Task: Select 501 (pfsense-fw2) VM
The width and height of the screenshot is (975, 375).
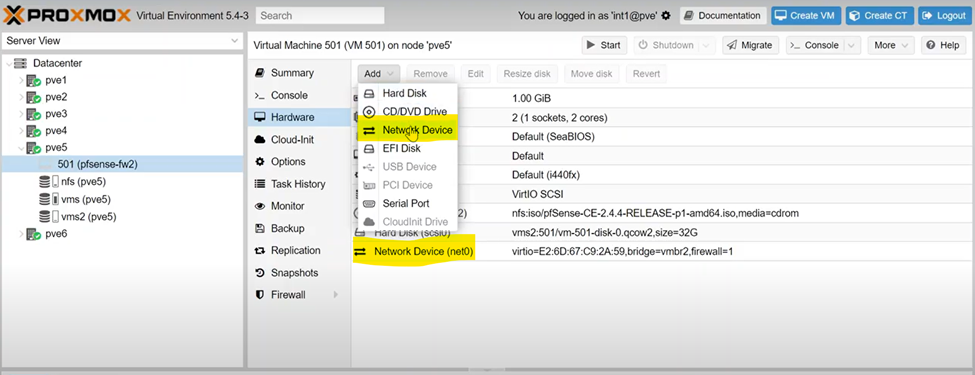Action: pos(122,164)
